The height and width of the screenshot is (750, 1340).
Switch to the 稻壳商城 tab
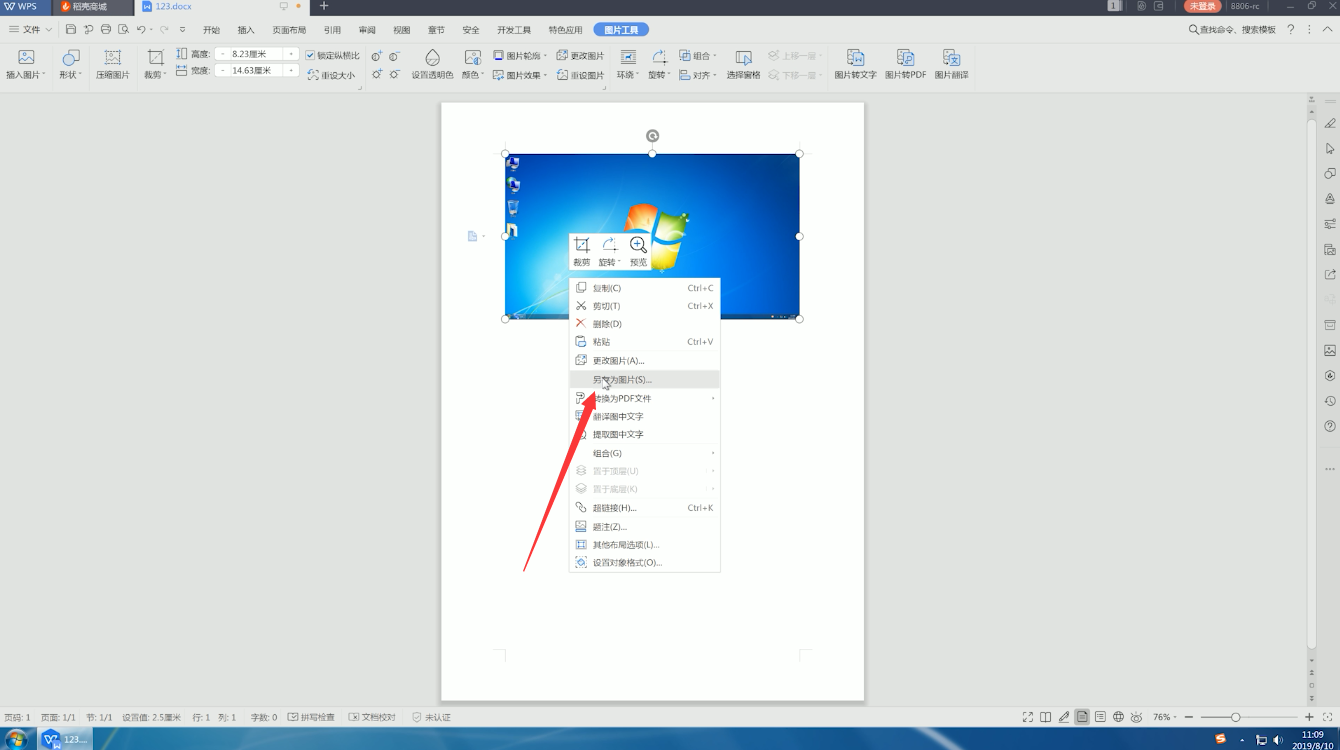click(92, 7)
